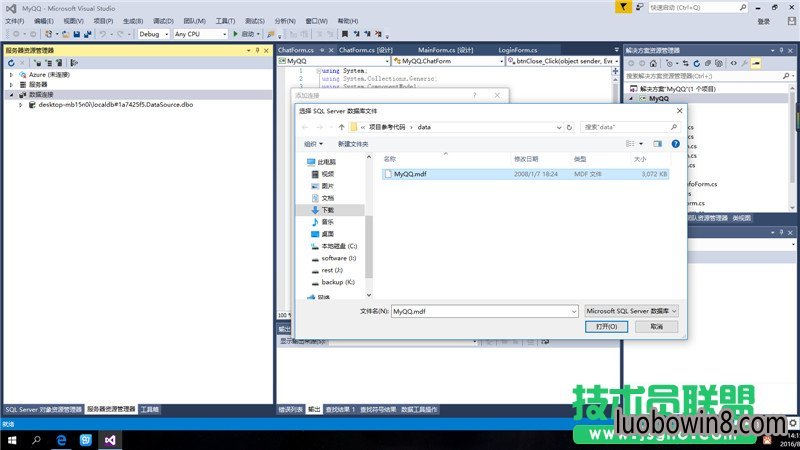Click 新建文件夹 in the file dialog
The width and height of the screenshot is (800, 450).
click(x=353, y=144)
